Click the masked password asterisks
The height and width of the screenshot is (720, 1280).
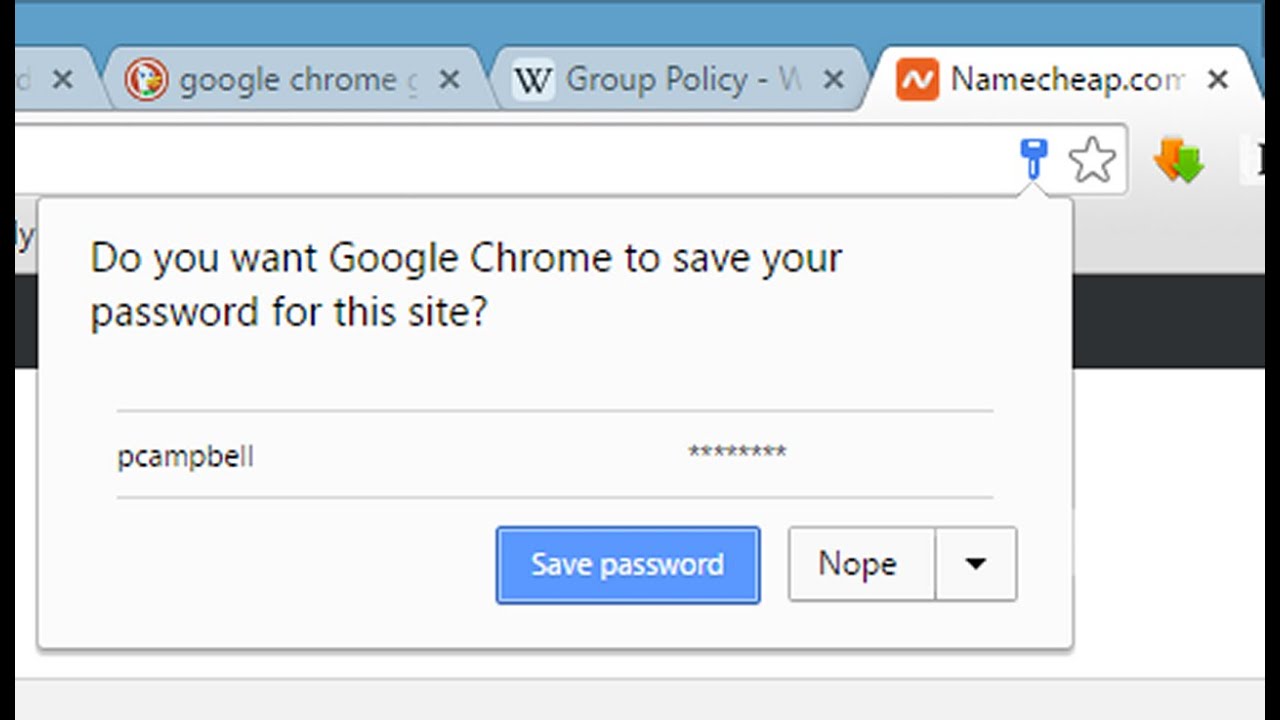pyautogui.click(x=737, y=453)
